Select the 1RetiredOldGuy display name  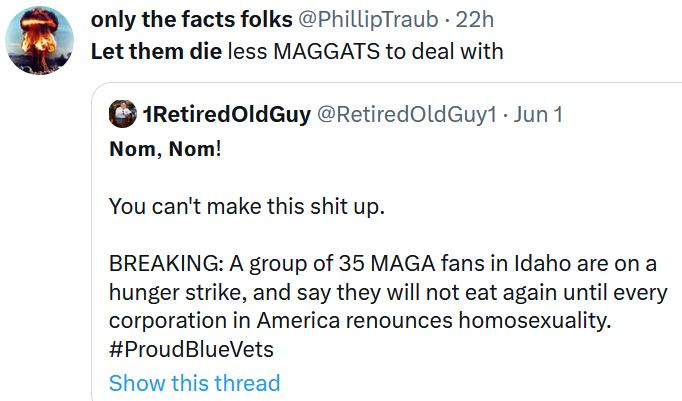click(x=226, y=114)
